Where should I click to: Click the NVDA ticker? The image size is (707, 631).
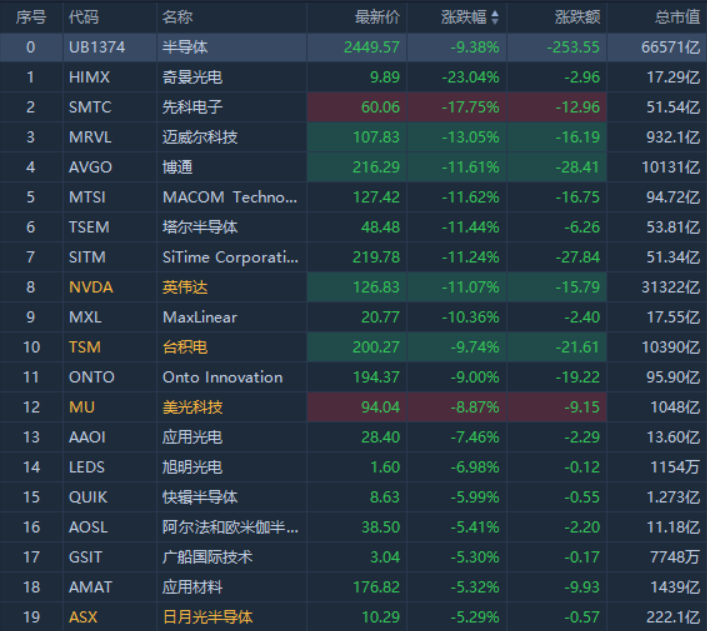(91, 287)
